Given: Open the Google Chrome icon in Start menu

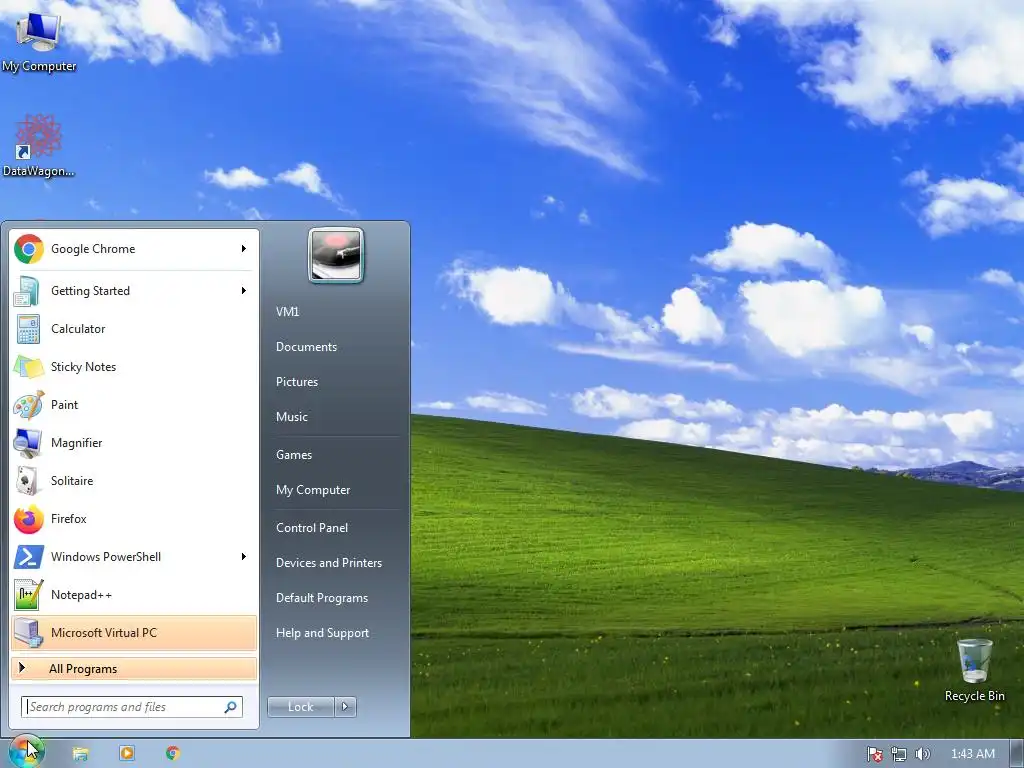Looking at the screenshot, I should 29,249.
